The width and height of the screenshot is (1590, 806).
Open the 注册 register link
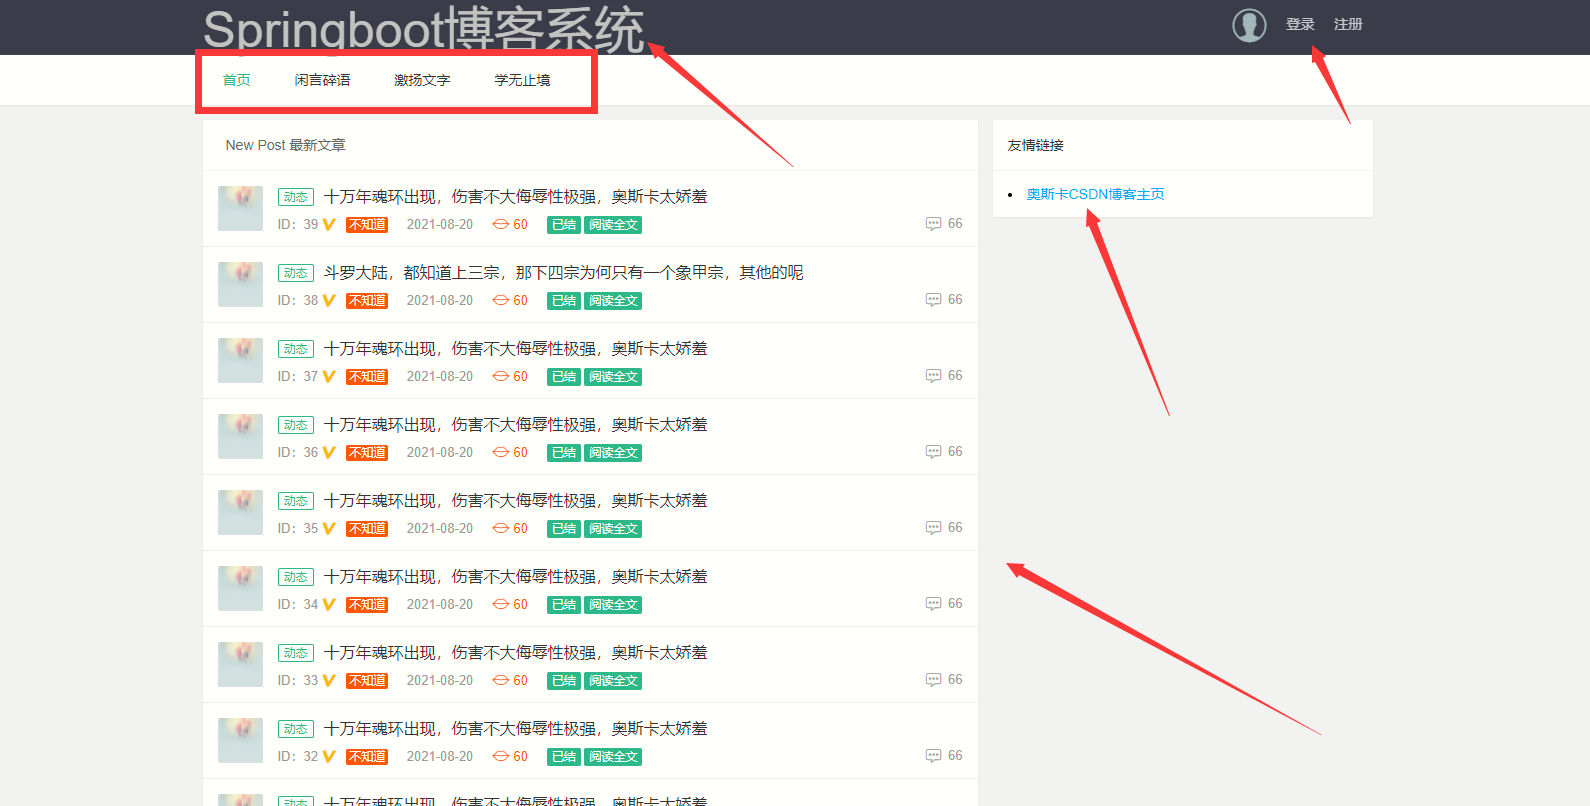tap(1348, 24)
